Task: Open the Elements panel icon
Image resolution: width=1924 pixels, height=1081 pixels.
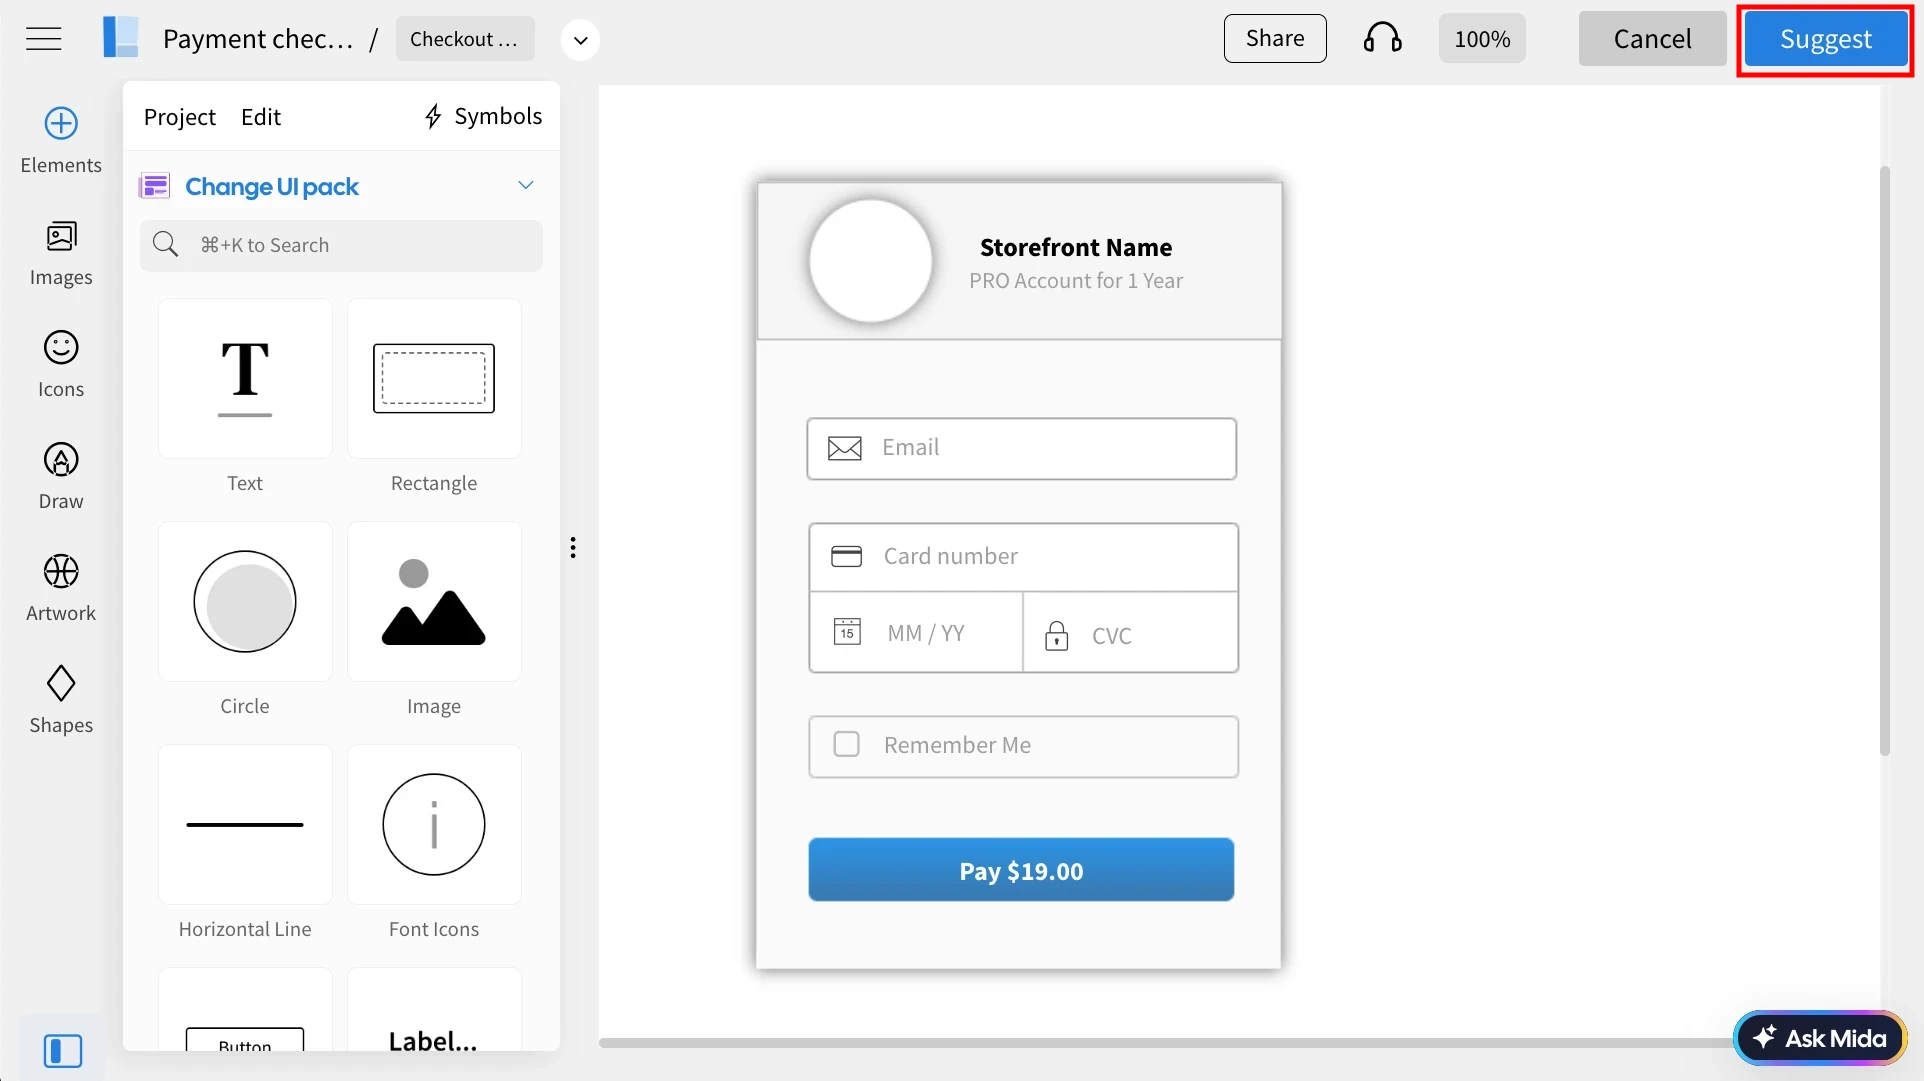Action: coord(61,124)
